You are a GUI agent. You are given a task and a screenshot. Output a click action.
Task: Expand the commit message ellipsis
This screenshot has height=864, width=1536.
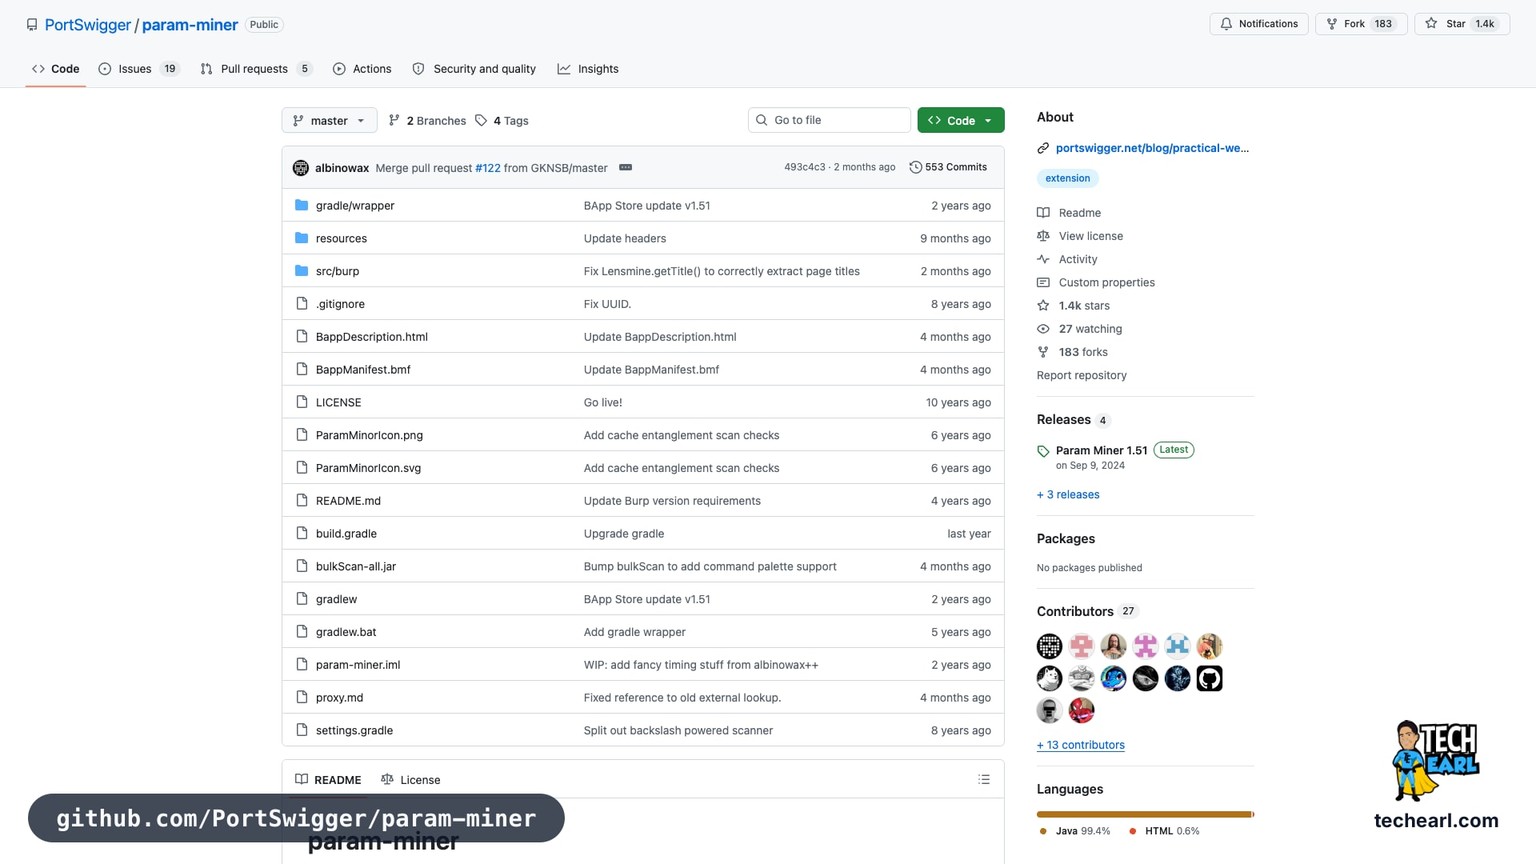pyautogui.click(x=626, y=167)
